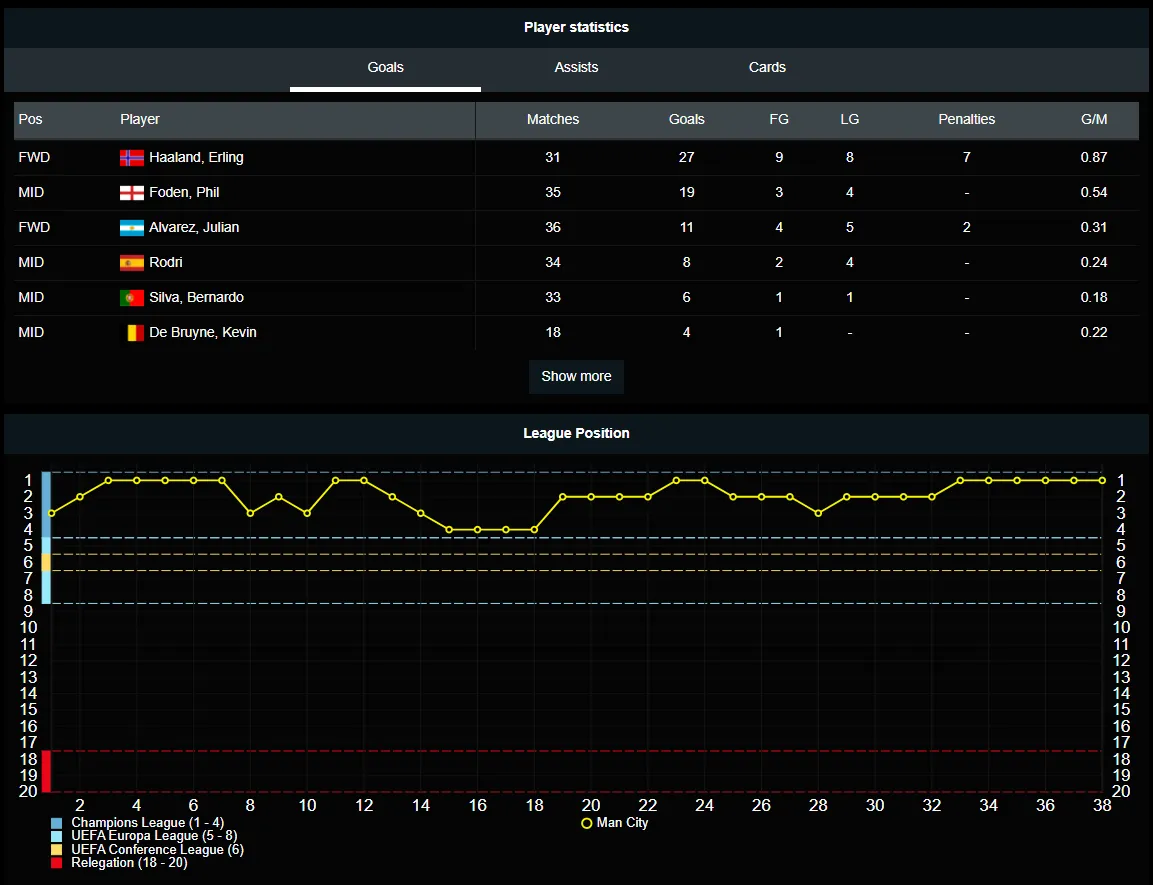1153x885 pixels.
Task: Expand the list with Show more
Action: click(576, 376)
